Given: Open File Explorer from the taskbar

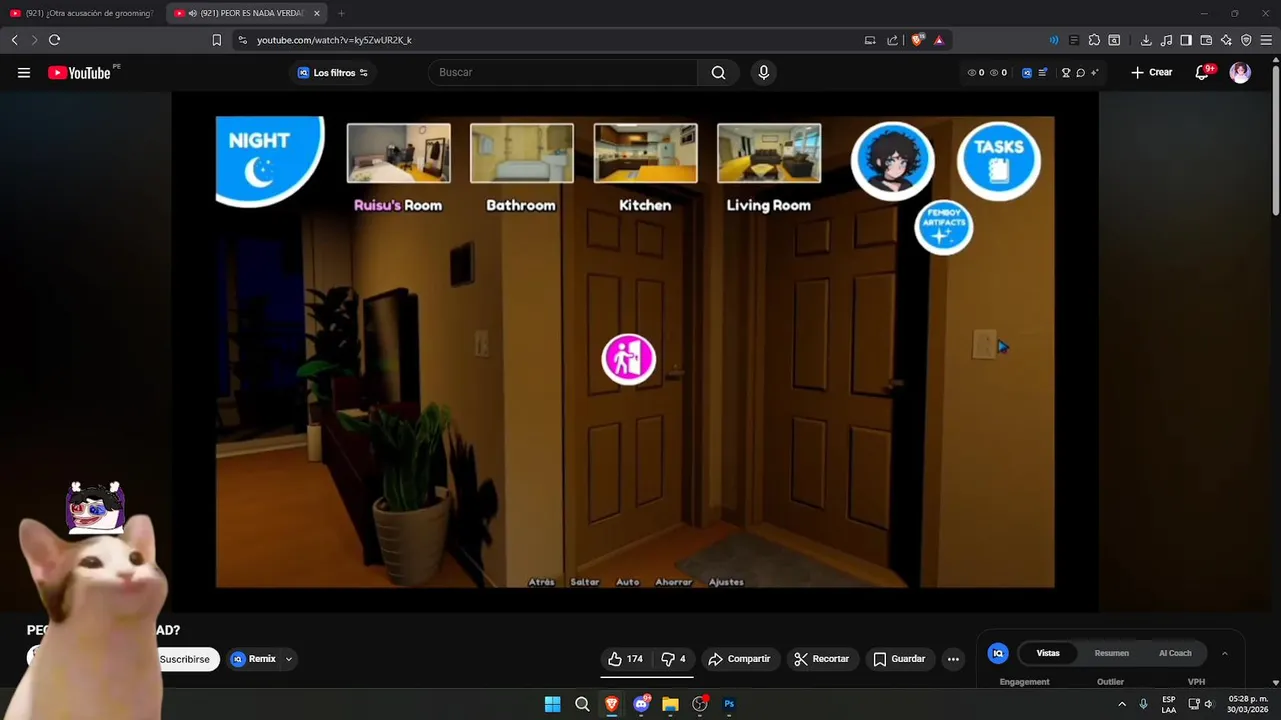Looking at the screenshot, I should coord(670,704).
